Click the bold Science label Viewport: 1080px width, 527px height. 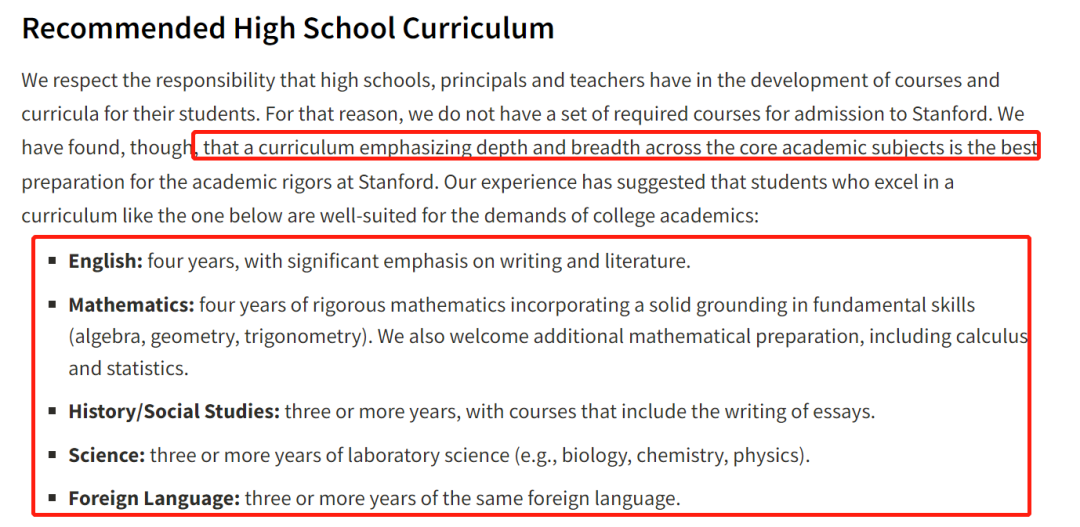click(x=107, y=455)
